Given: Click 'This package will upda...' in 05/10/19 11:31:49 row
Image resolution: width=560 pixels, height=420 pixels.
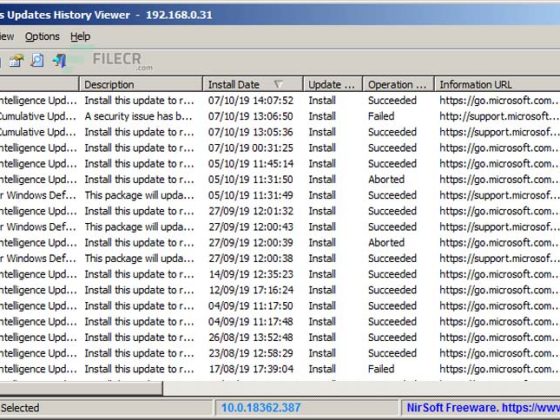Looking at the screenshot, I should point(139,195).
